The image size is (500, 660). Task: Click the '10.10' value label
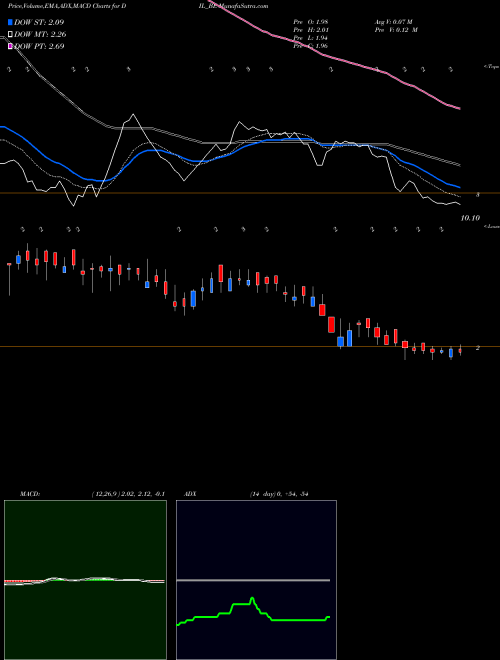[470, 218]
